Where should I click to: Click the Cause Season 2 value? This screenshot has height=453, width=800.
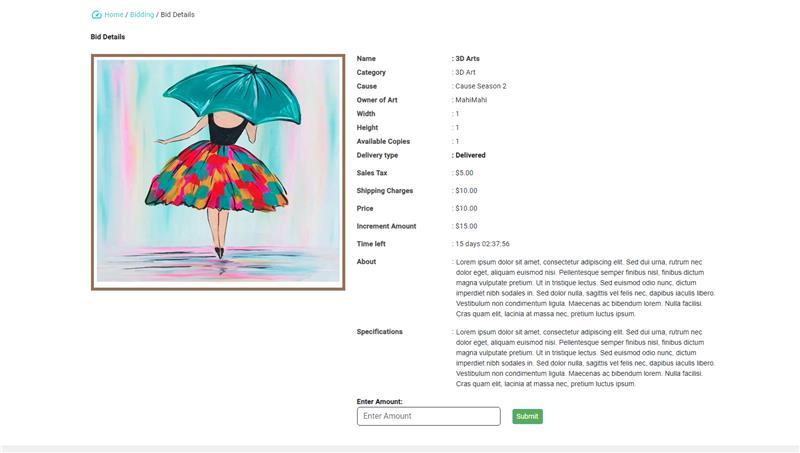481,86
